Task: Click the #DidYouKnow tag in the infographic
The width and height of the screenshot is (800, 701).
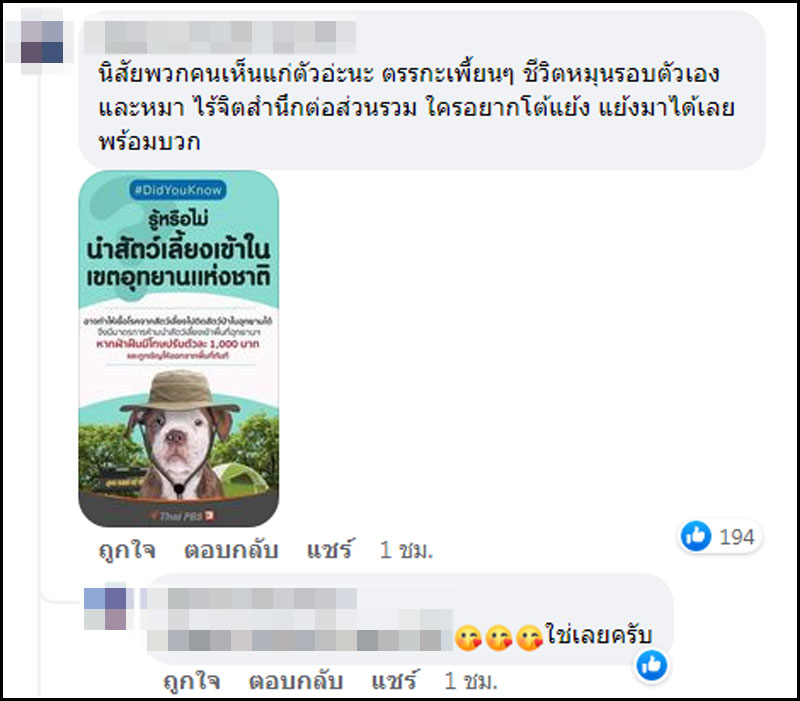Action: 178,190
